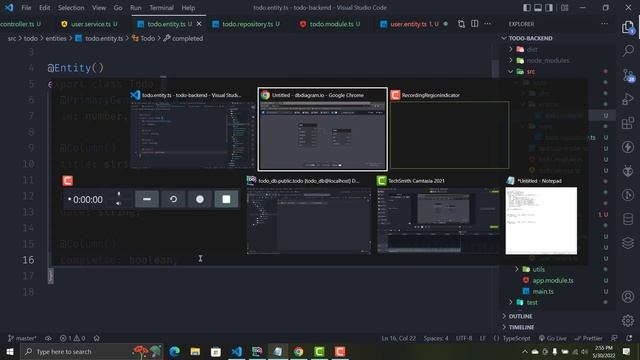Click Spaces: 4 indentation setting
Viewport: 640px width, 360px height.
436,338
